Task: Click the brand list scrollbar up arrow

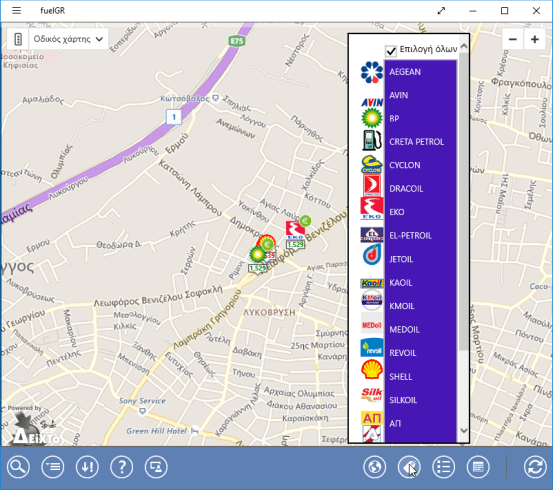Action: (x=464, y=46)
